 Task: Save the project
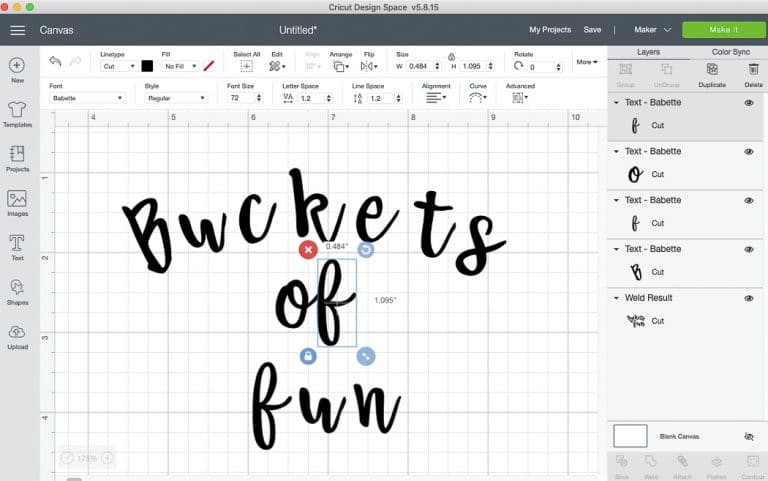pos(592,30)
